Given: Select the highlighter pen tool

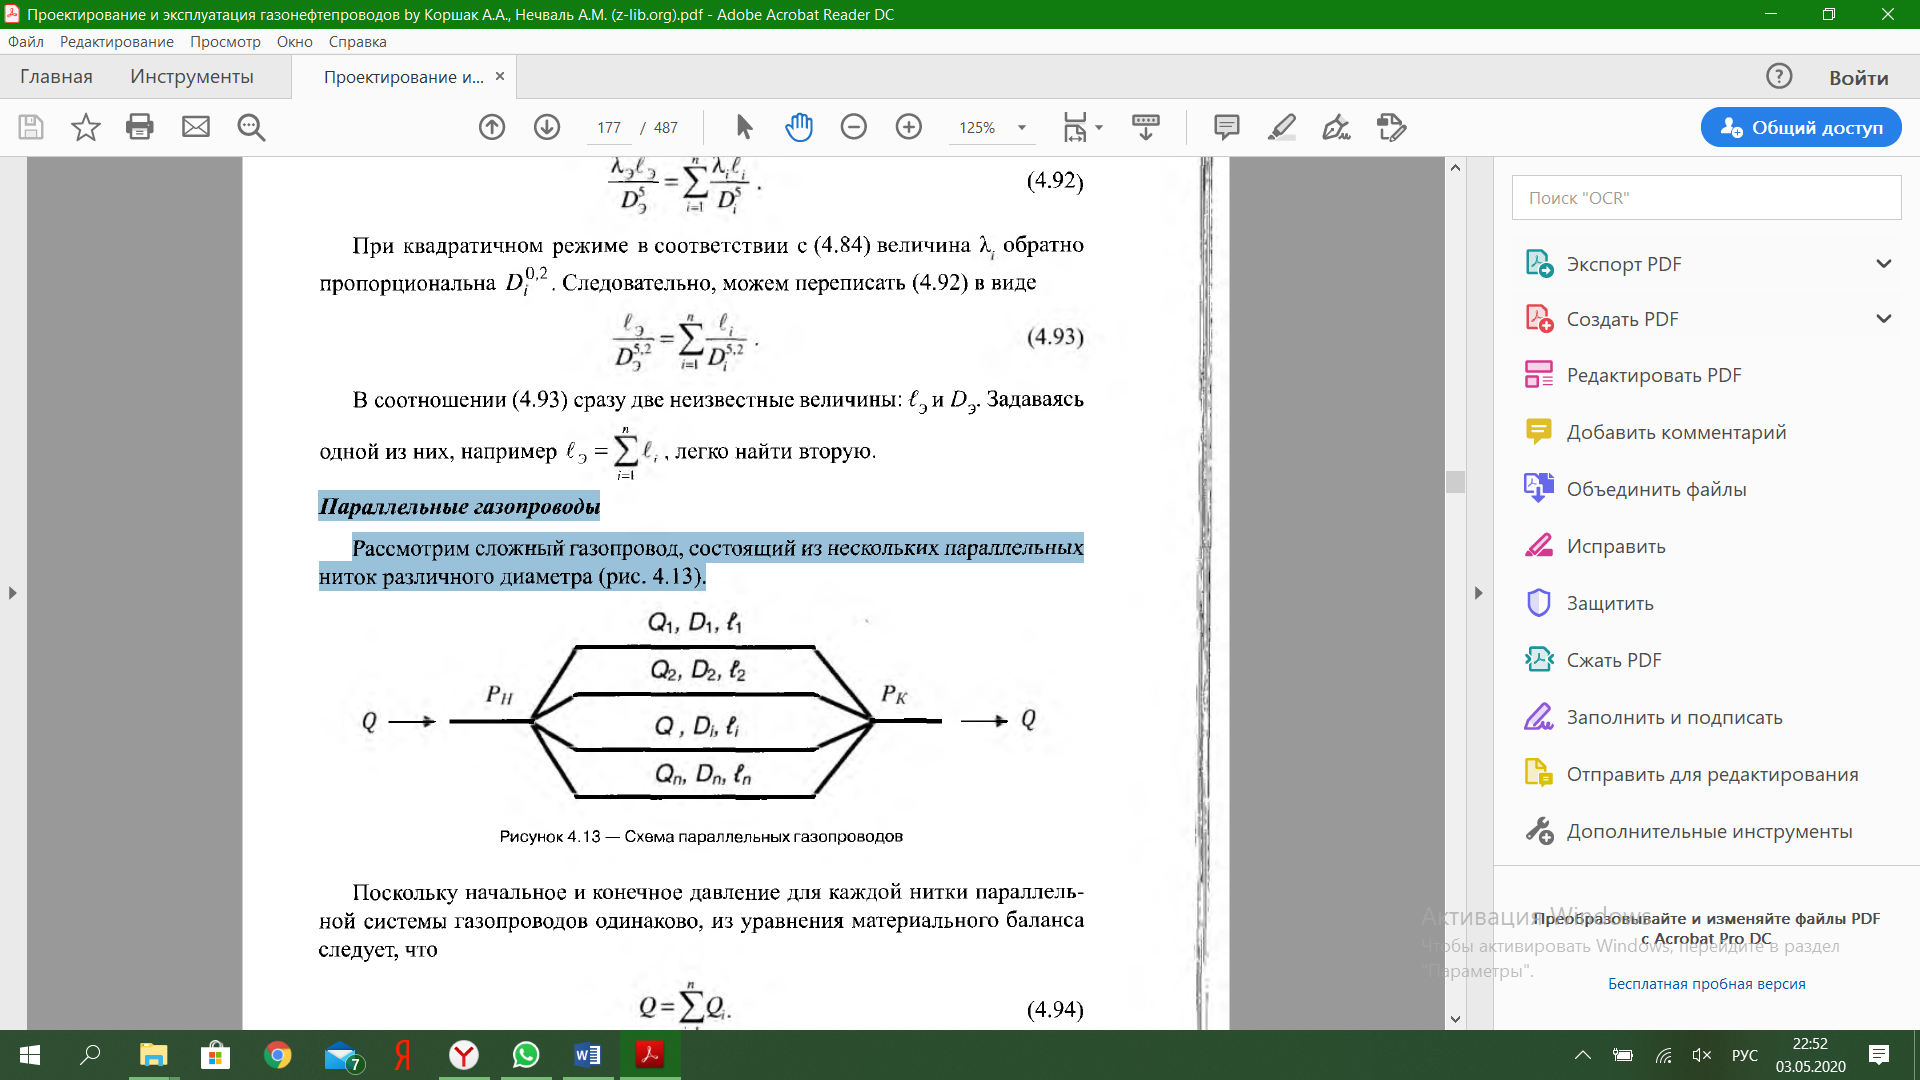Looking at the screenshot, I should point(1282,127).
